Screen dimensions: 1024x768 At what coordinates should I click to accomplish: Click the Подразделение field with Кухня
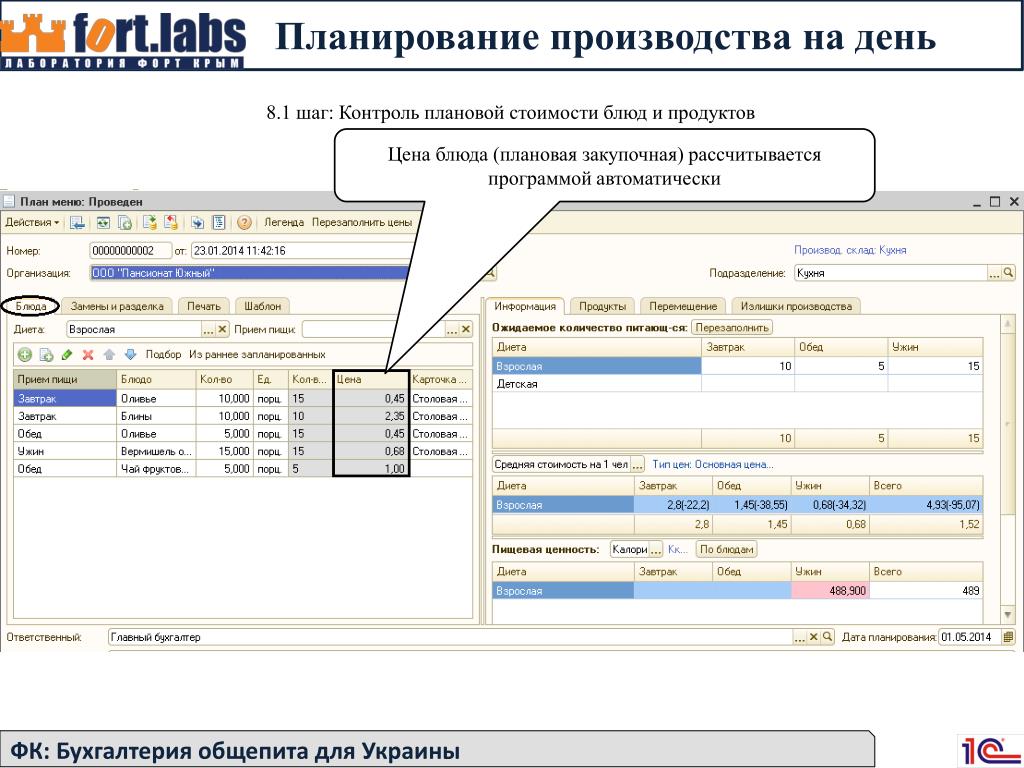click(891, 273)
